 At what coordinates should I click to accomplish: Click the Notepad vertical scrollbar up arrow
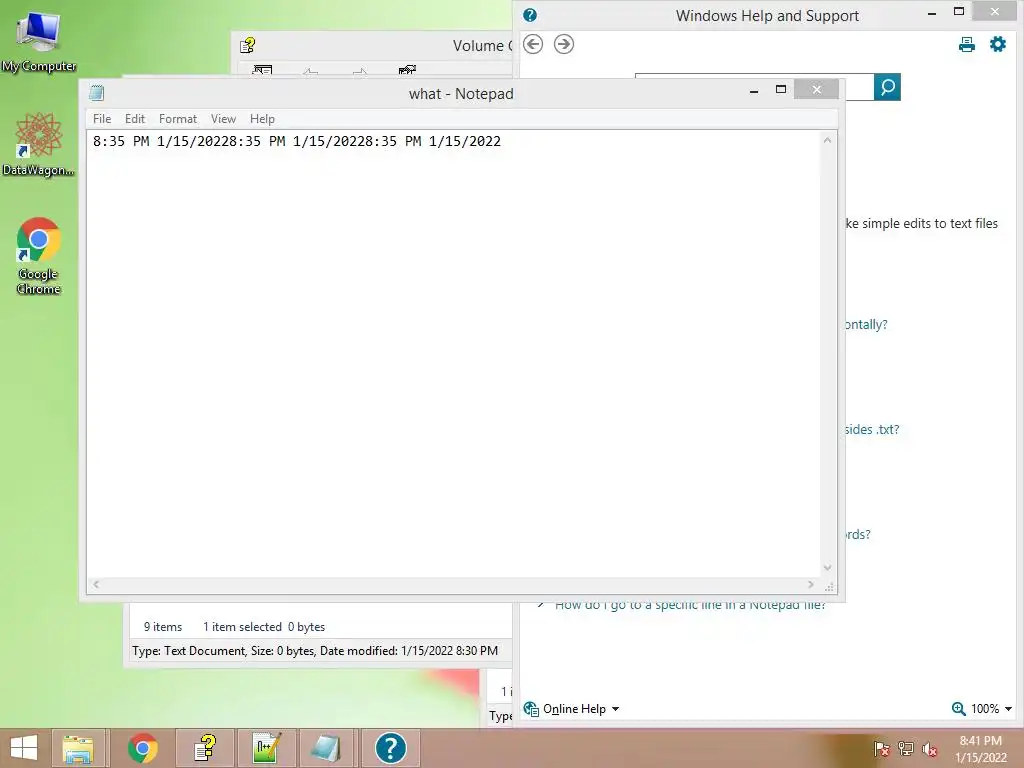(x=827, y=140)
